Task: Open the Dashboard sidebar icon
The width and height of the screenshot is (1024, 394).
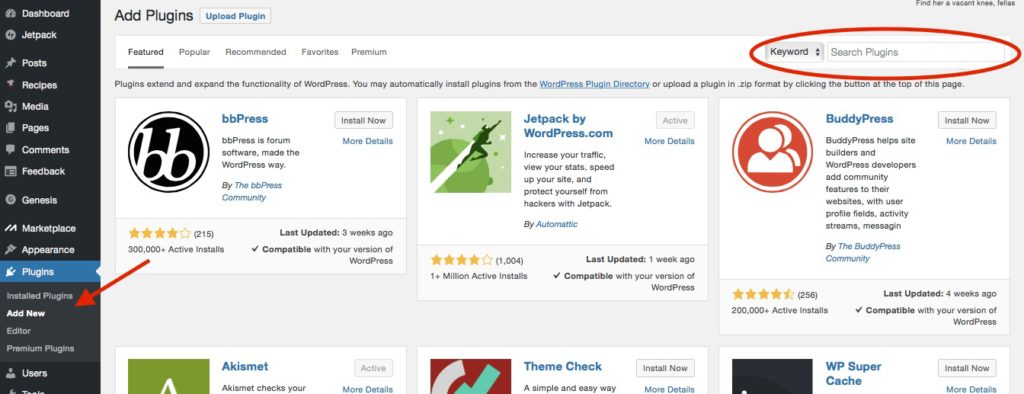Action: pyautogui.click(x=10, y=13)
